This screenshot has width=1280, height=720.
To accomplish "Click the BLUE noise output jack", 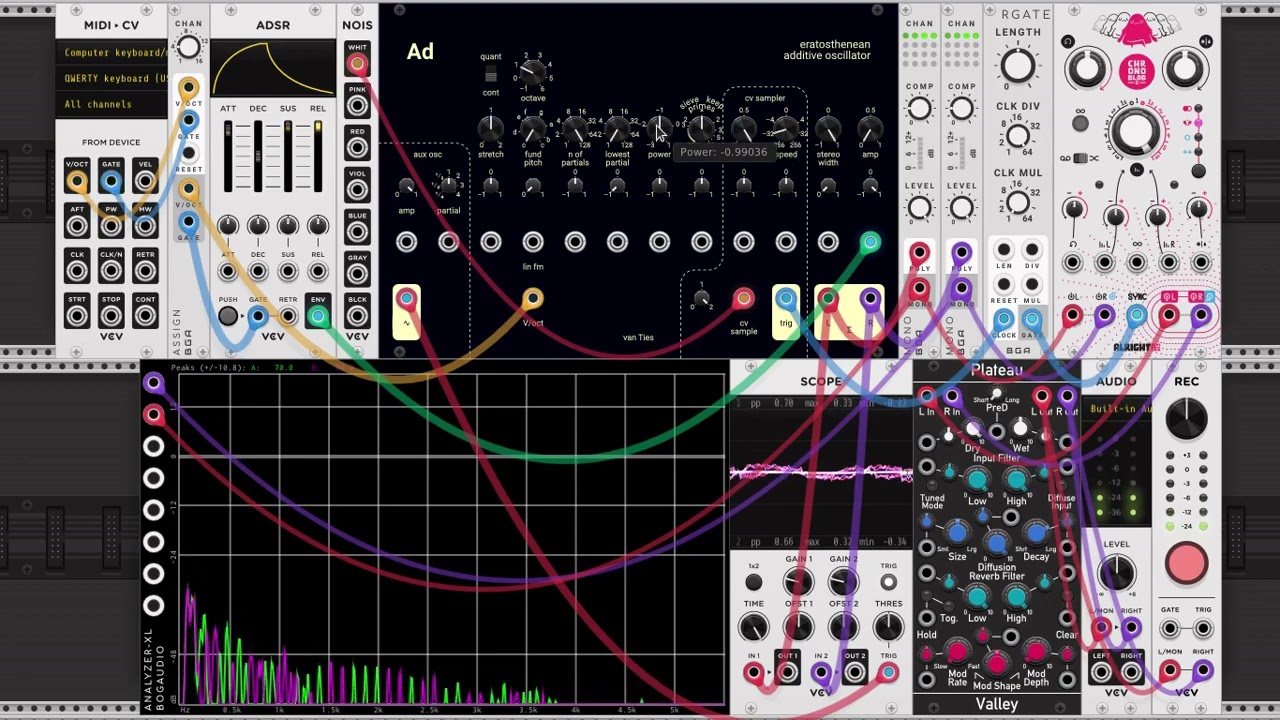I will tap(357, 232).
